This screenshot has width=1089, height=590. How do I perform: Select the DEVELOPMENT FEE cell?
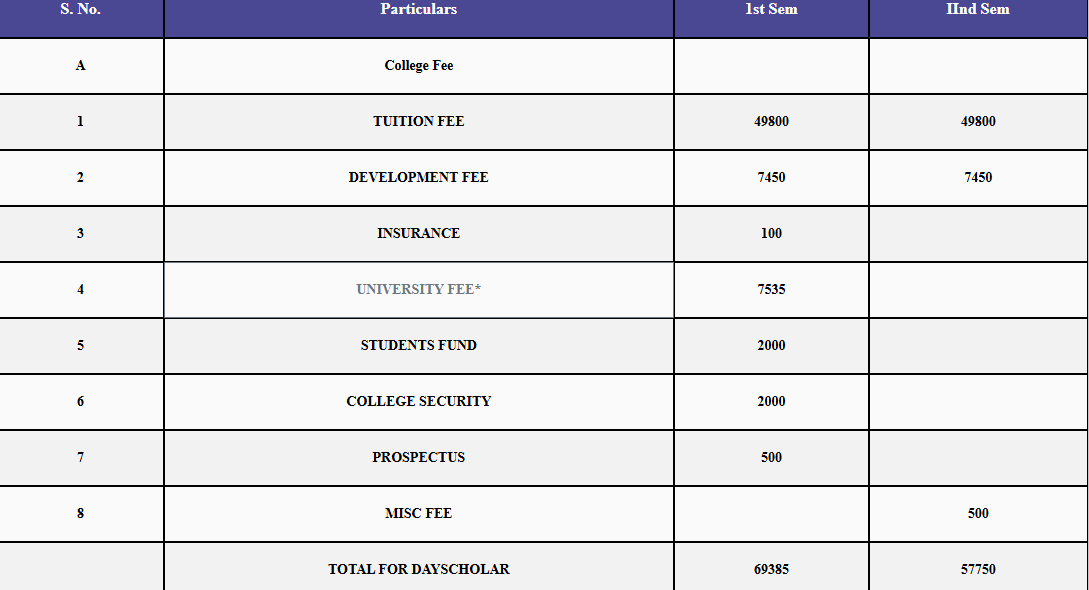click(x=418, y=178)
